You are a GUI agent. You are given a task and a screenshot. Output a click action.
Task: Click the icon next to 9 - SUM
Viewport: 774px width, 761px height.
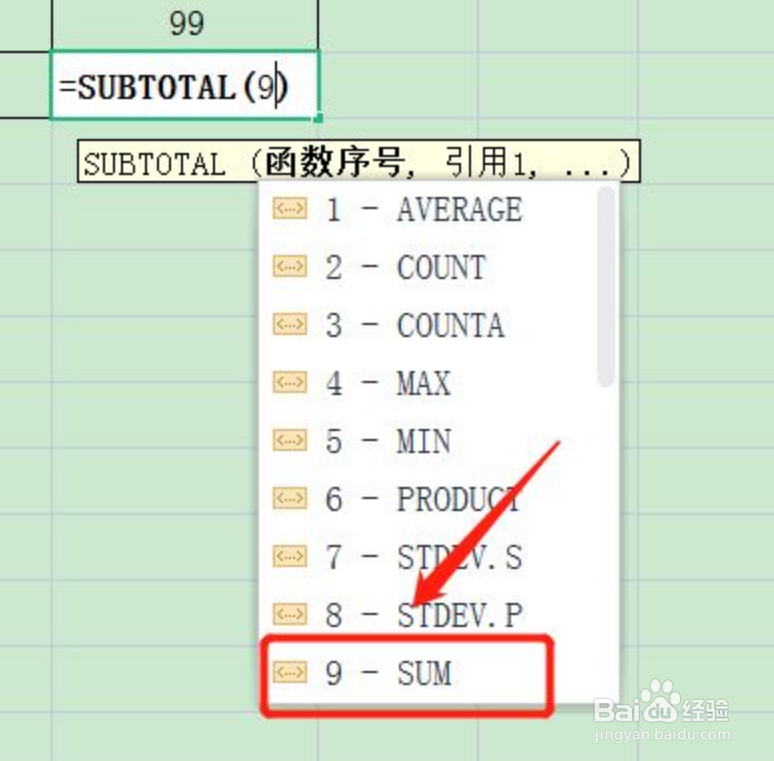[x=290, y=672]
